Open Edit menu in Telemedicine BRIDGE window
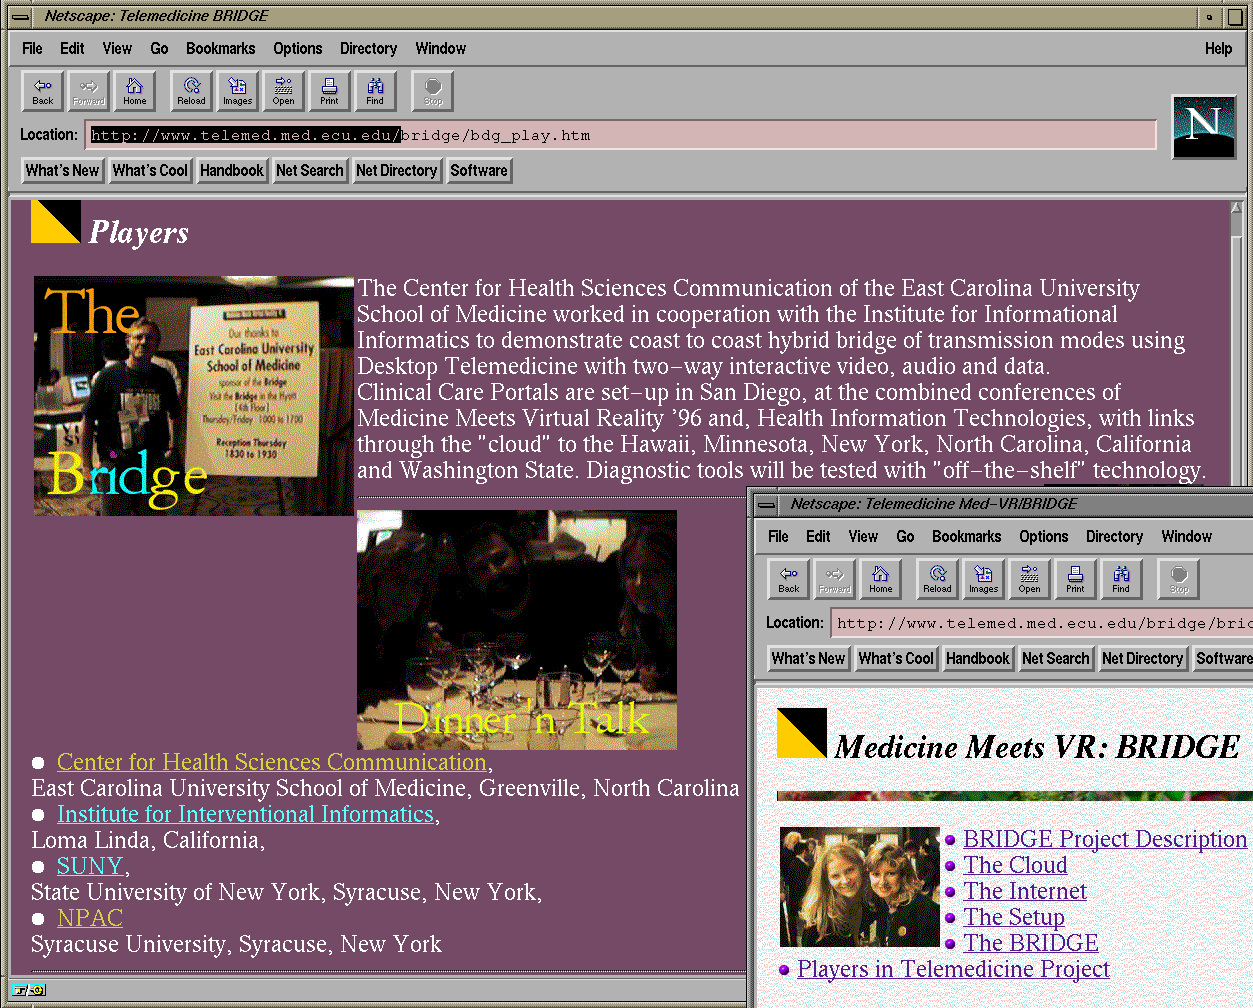 pyautogui.click(x=72, y=48)
